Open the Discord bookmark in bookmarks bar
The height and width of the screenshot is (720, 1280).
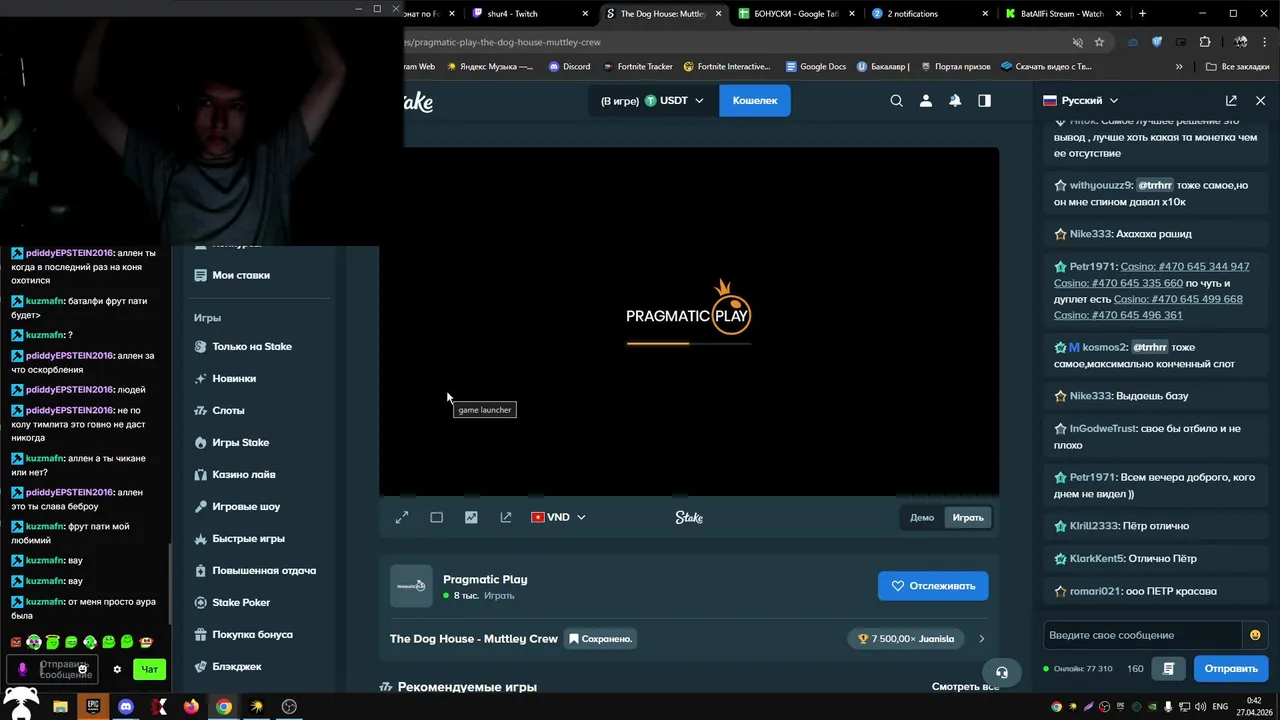(x=569, y=67)
